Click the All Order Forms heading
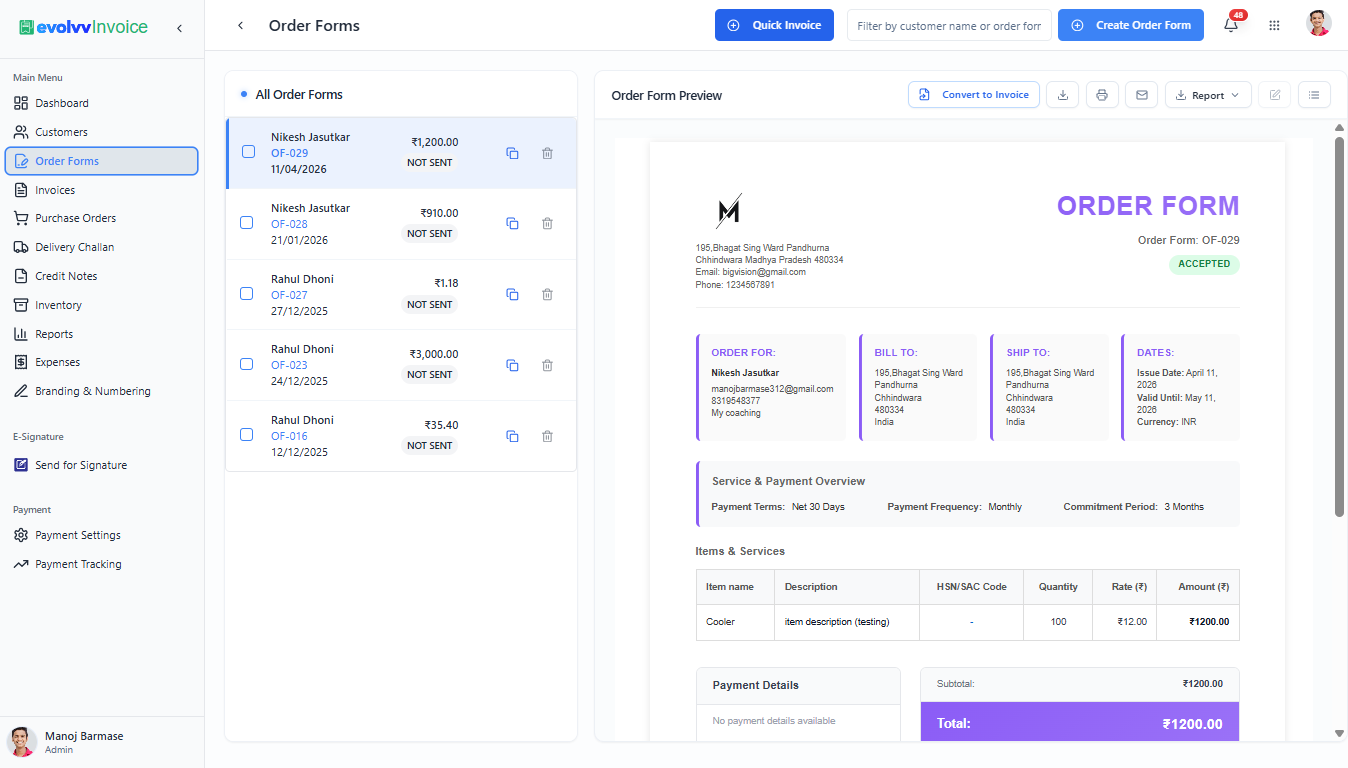Image resolution: width=1348 pixels, height=768 pixels. tap(299, 94)
